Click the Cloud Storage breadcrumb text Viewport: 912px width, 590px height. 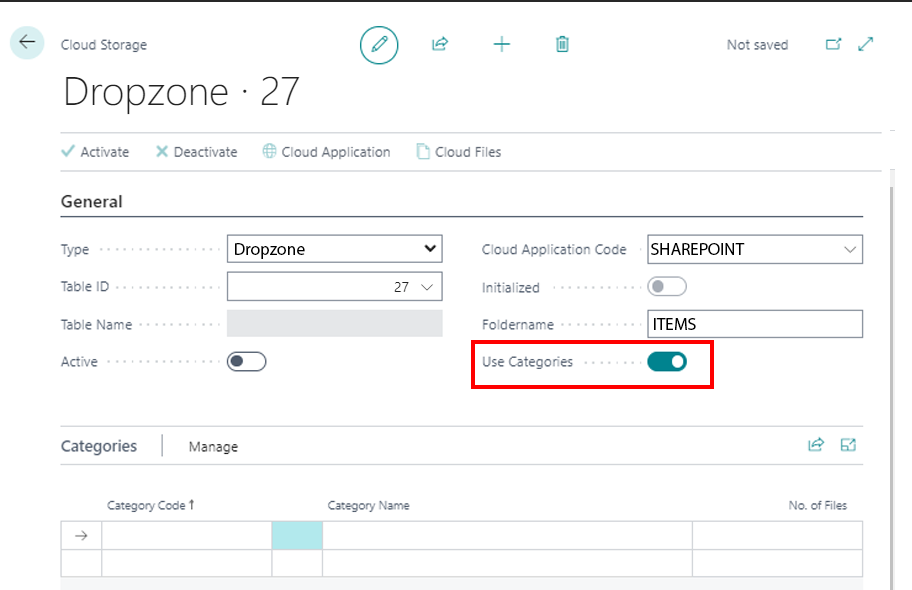point(104,45)
